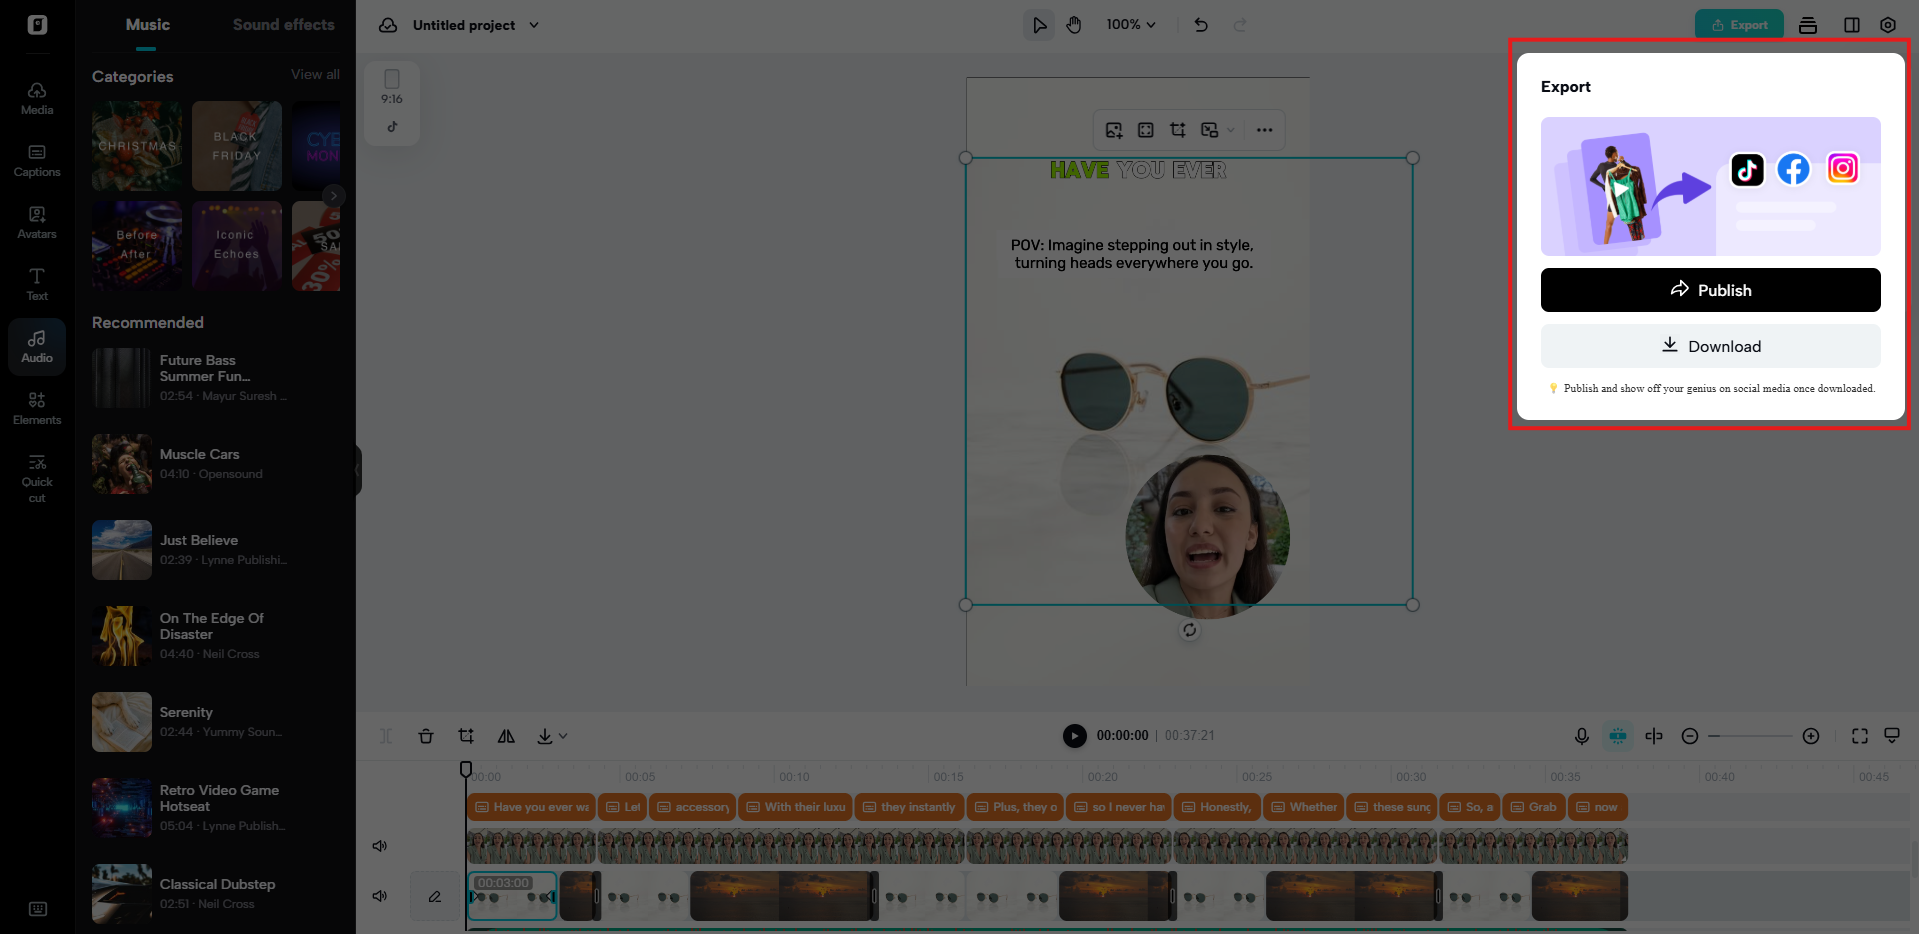Viewport: 1919px width, 934px height.
Task: Disable the snapping toggle above the timeline
Action: pos(1617,735)
